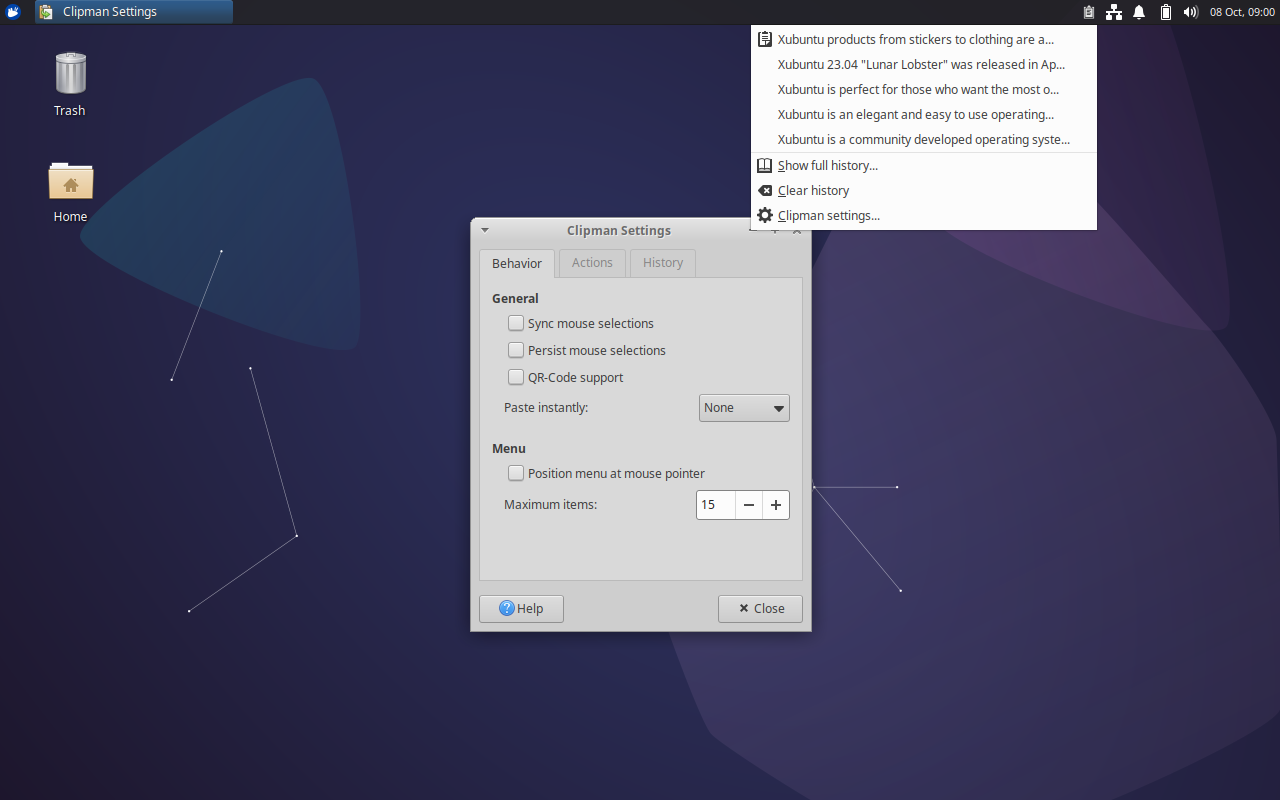Screen dimensions: 1280x800
Task: Select entry "Xubuntu is a community developed"
Action: click(x=923, y=139)
